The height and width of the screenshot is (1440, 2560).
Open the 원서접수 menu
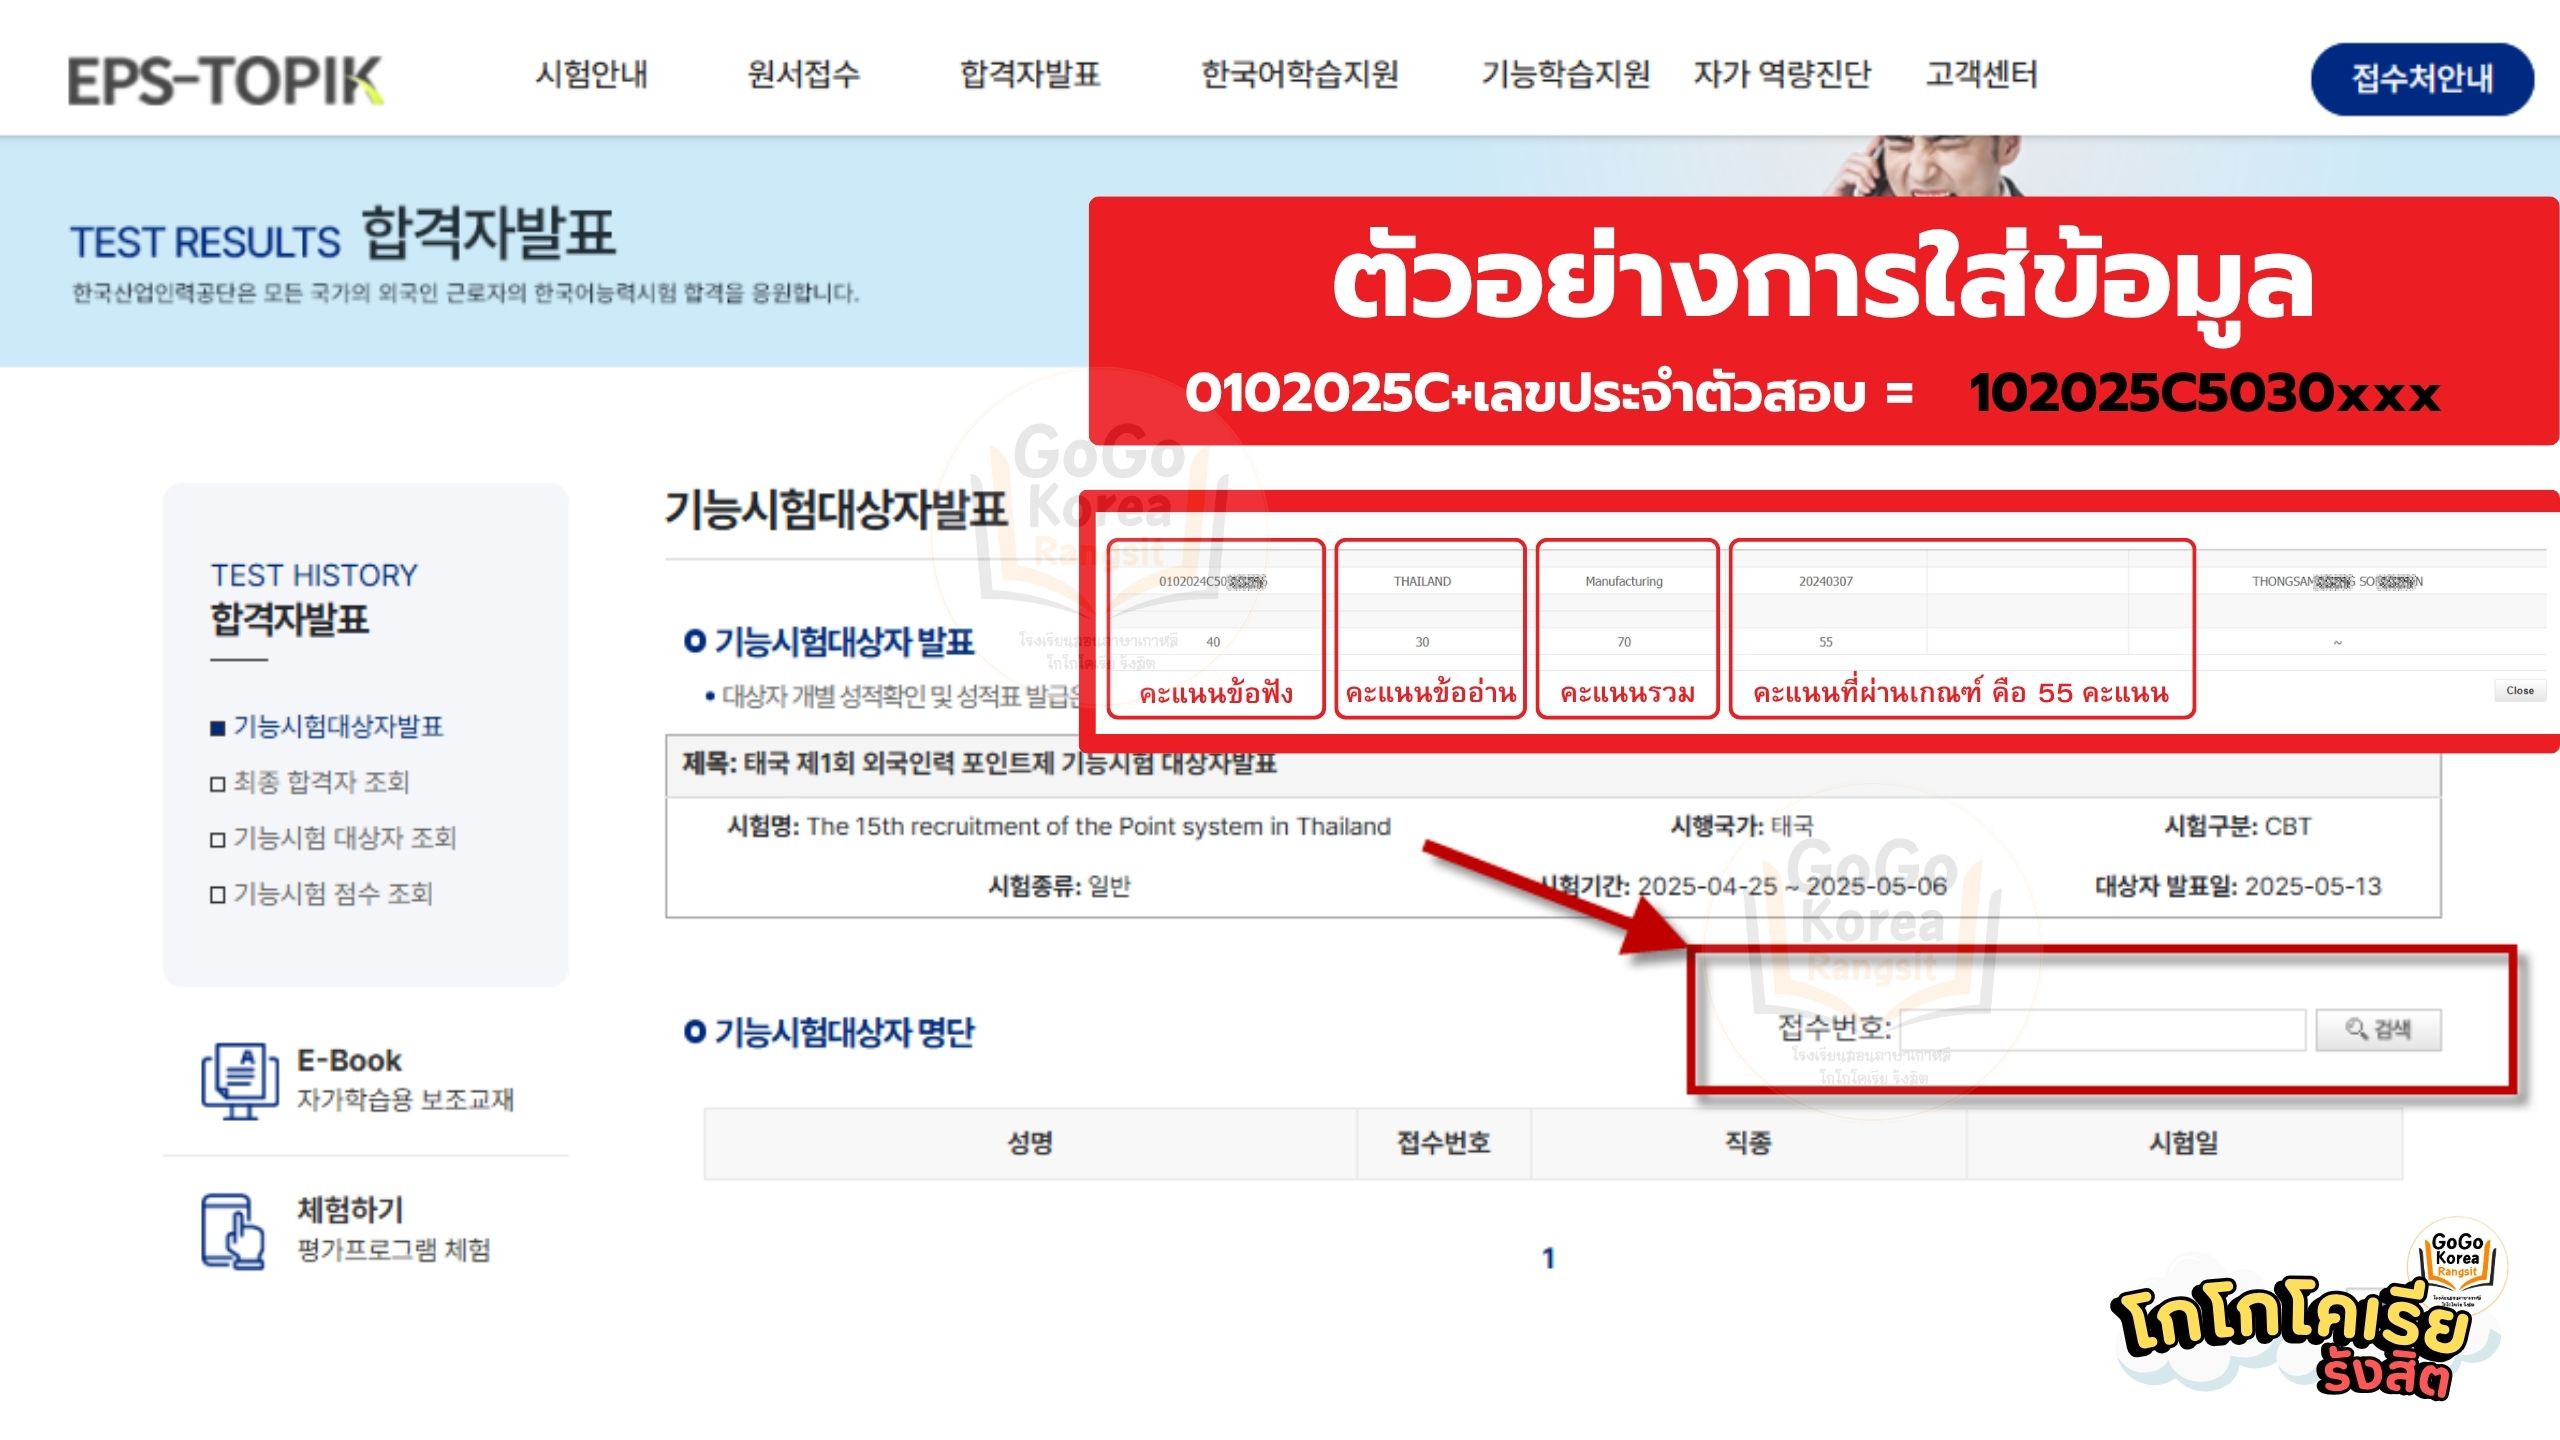[803, 74]
